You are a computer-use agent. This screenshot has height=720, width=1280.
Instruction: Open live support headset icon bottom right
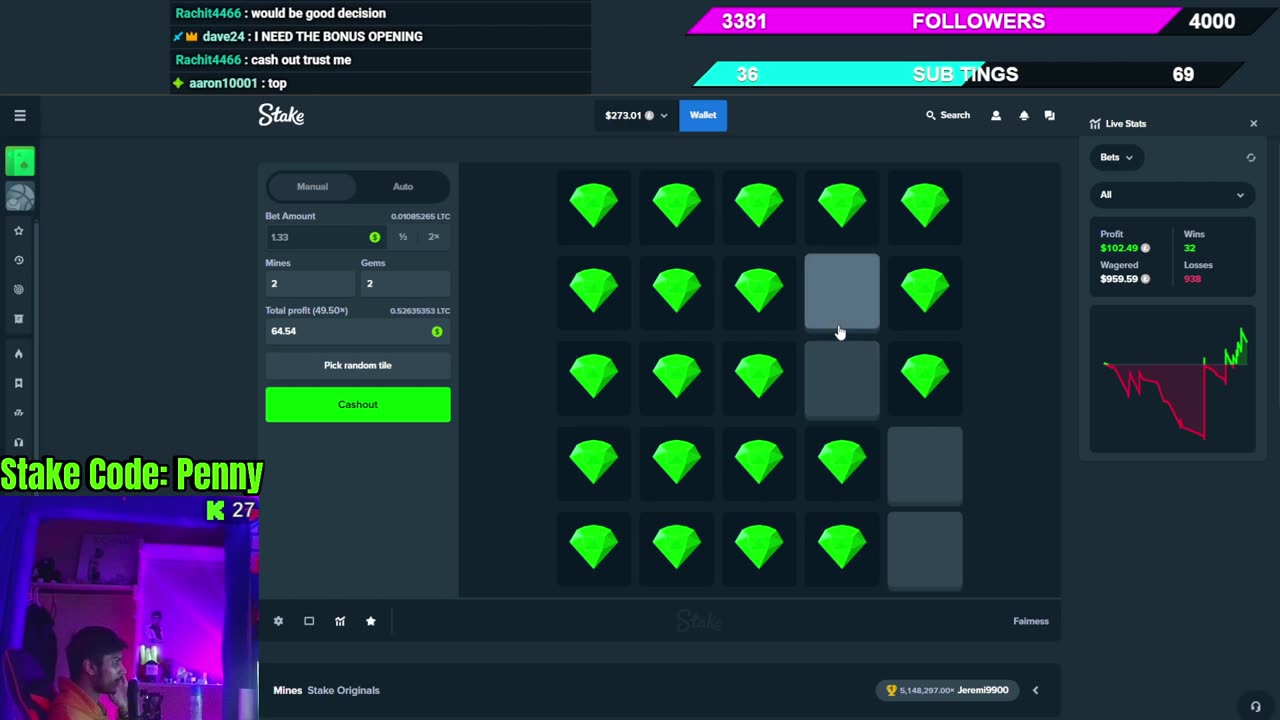(1256, 706)
